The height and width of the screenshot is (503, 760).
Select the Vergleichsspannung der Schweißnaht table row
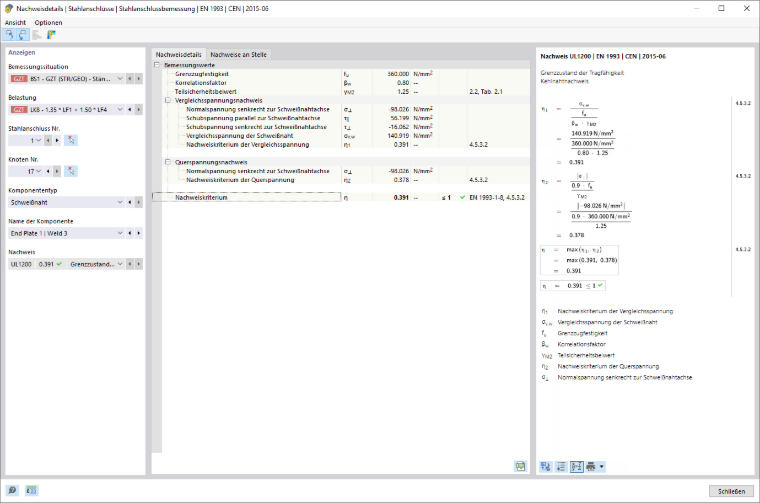coord(346,136)
